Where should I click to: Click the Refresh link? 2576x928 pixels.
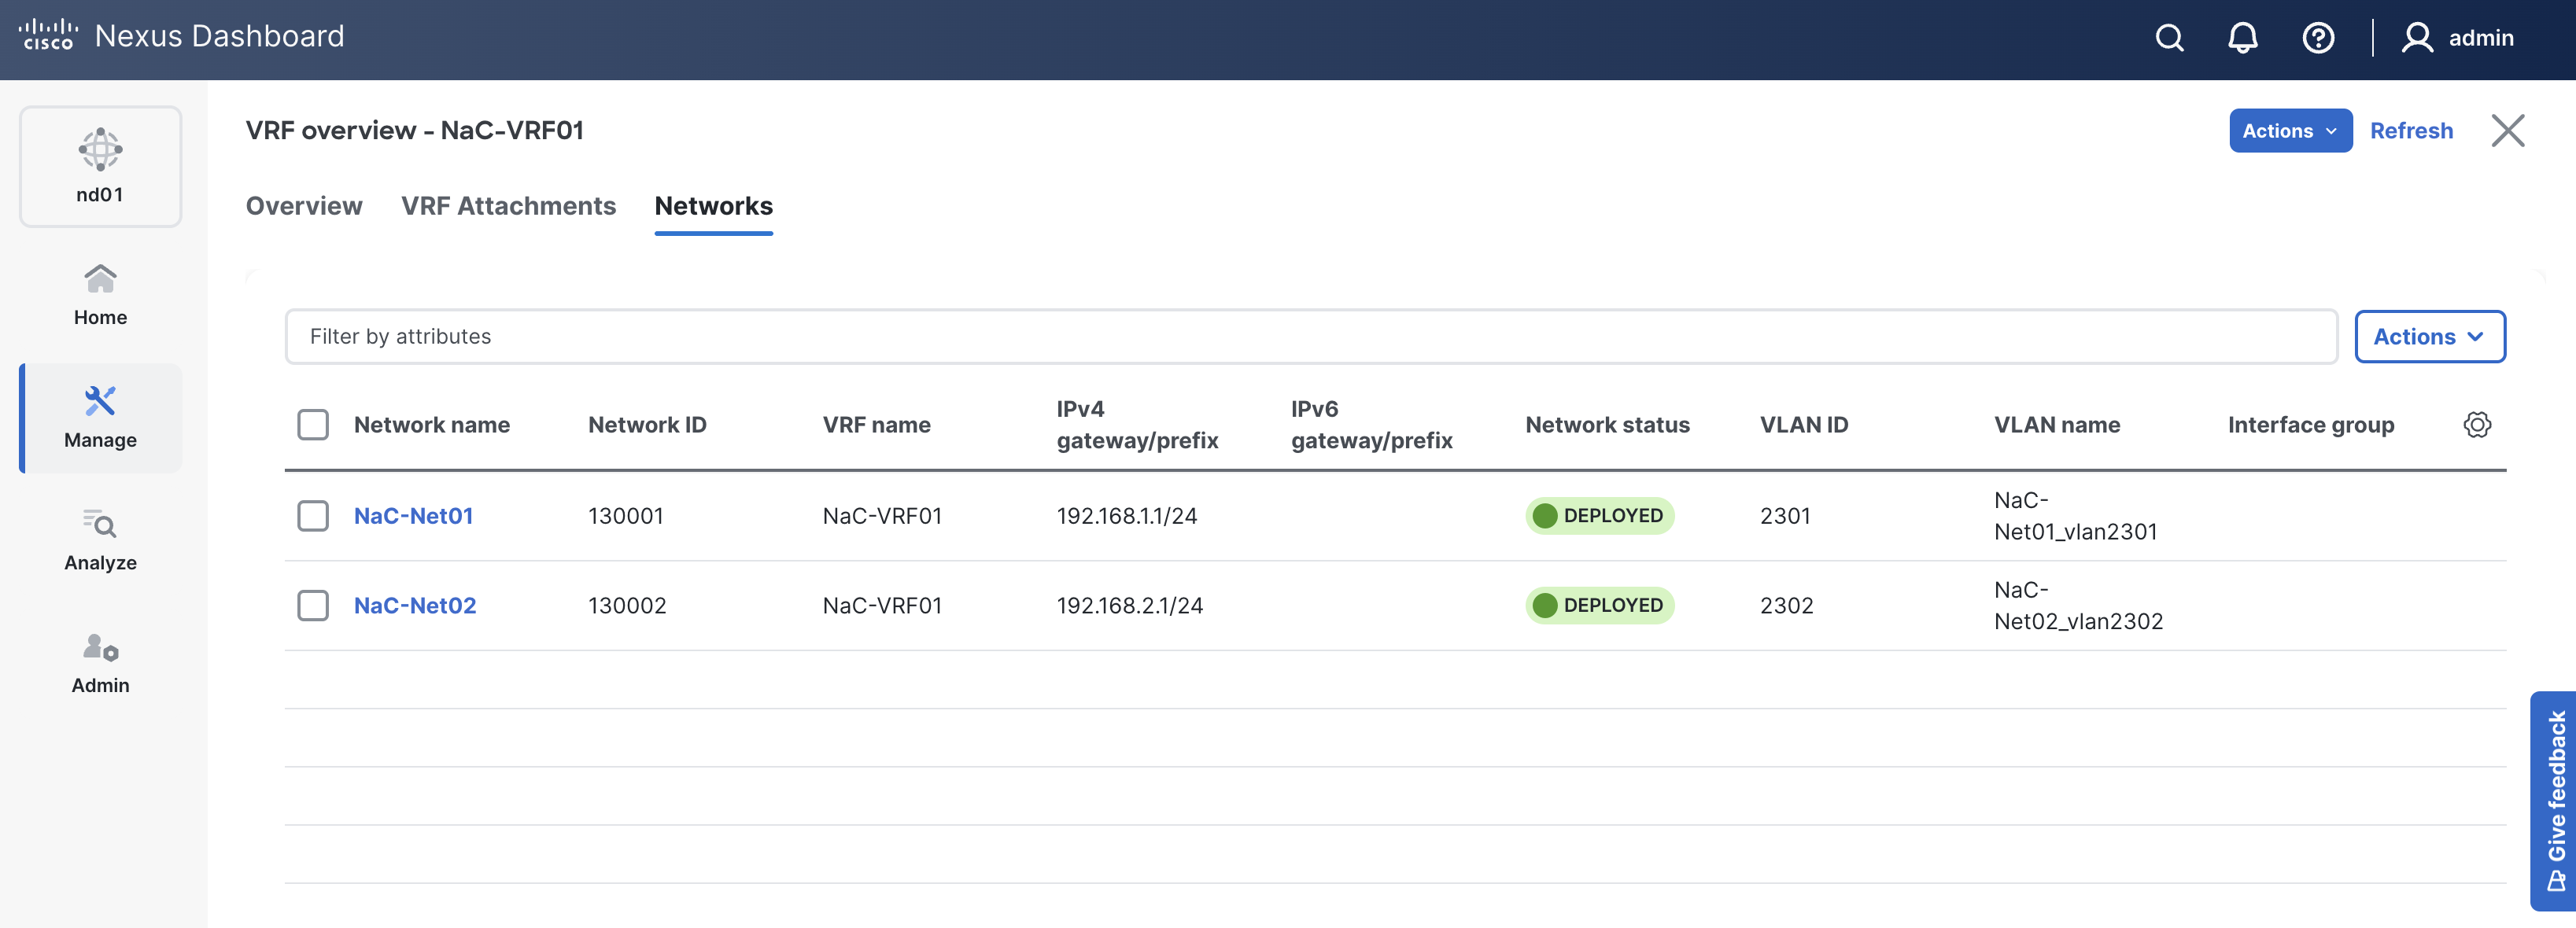[x=2411, y=131]
